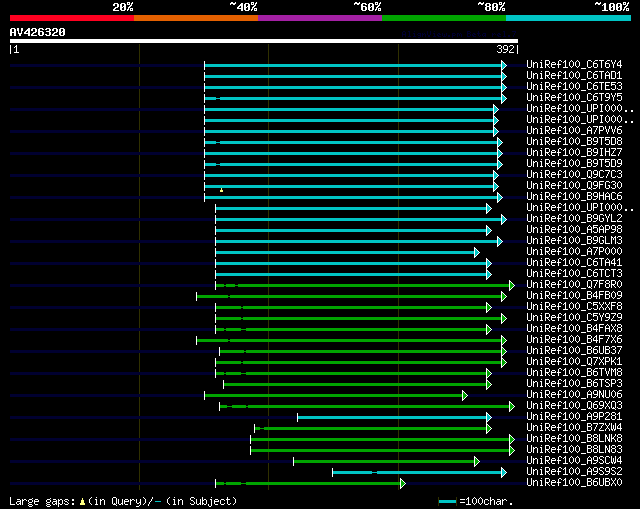This screenshot has width=640, height=509.
Task: Select hit label UniRef100_Q9FG30
Action: pos(574,186)
